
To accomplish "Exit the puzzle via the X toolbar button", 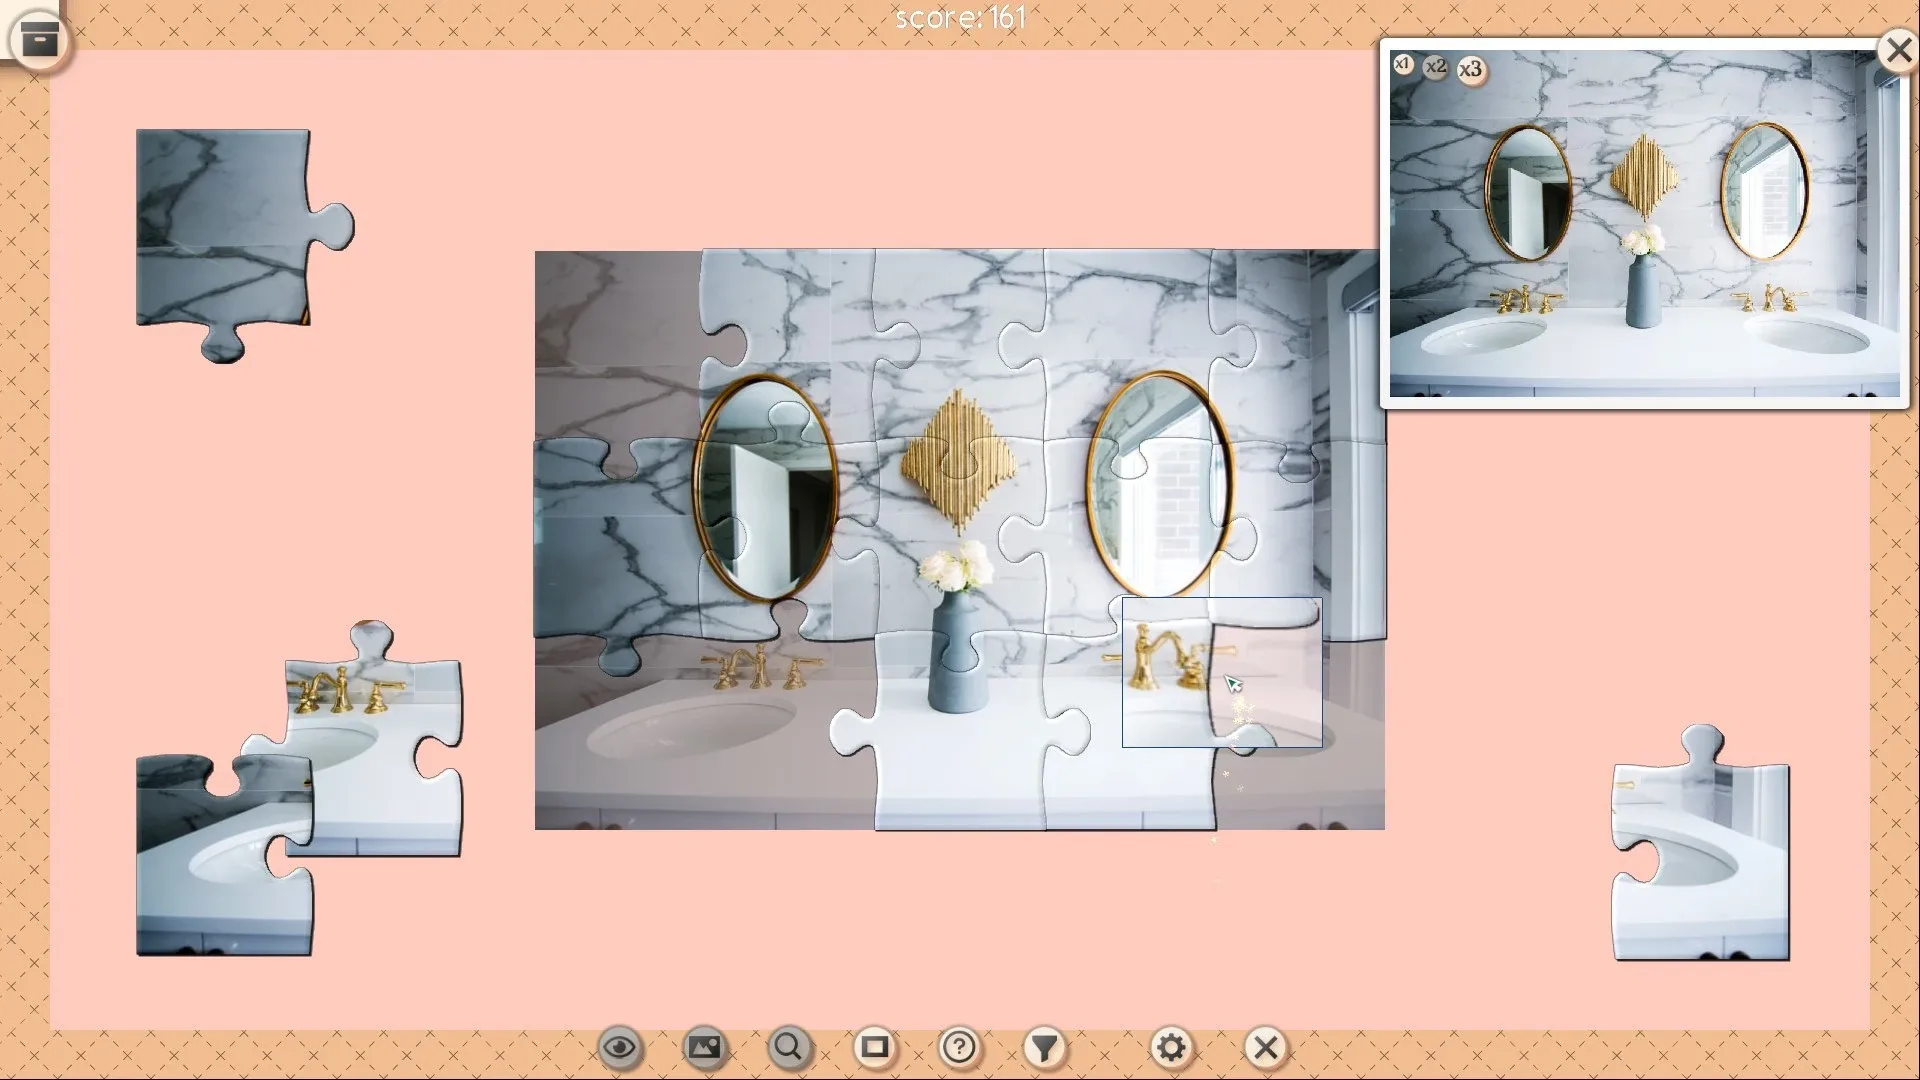I will [x=1265, y=1047].
